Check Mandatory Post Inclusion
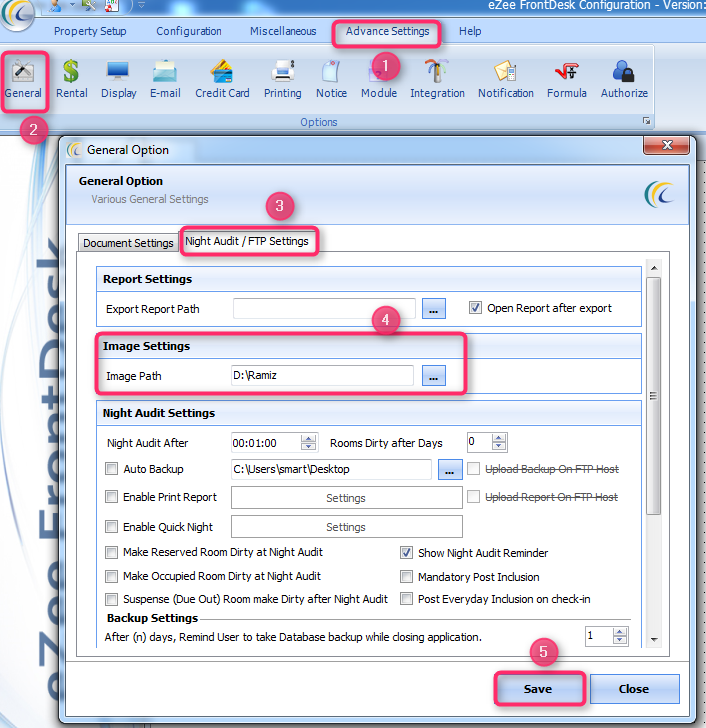 coord(406,577)
